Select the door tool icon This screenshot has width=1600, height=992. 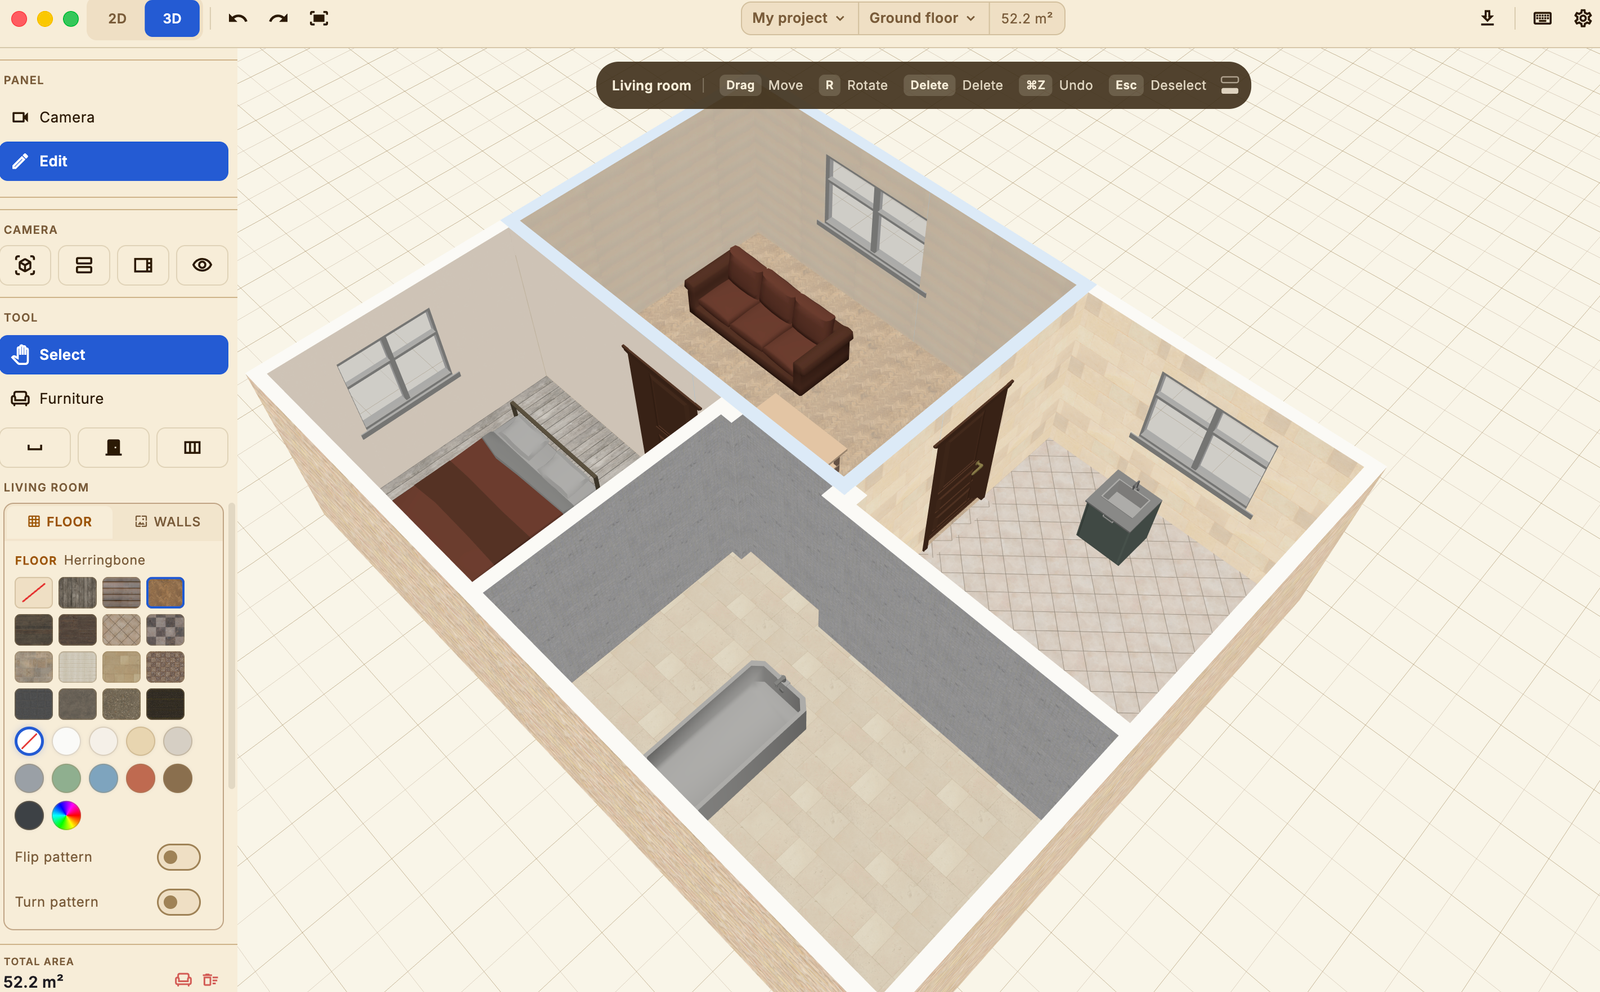coord(114,448)
